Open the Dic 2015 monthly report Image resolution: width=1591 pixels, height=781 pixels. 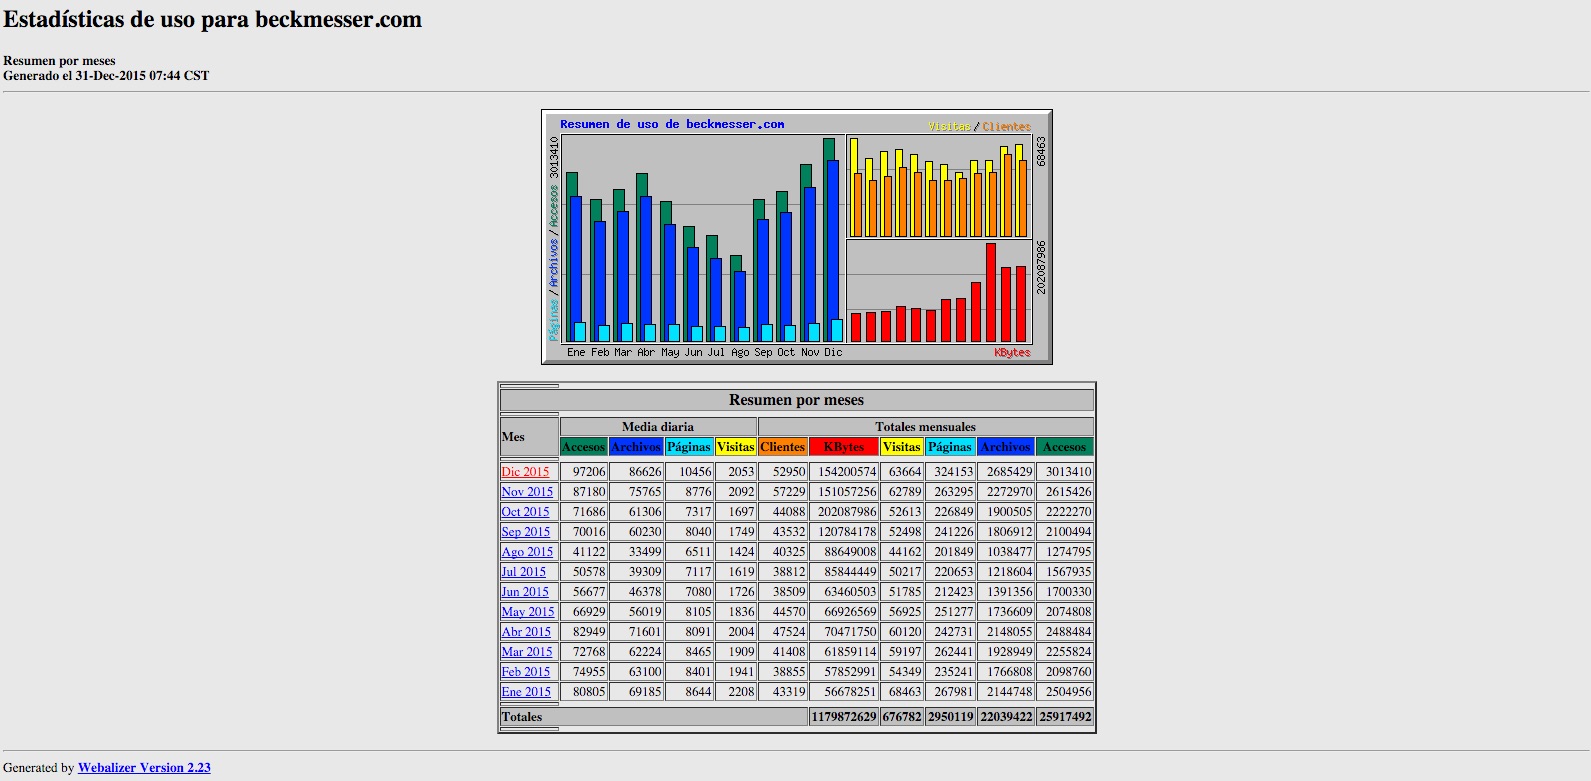point(525,472)
